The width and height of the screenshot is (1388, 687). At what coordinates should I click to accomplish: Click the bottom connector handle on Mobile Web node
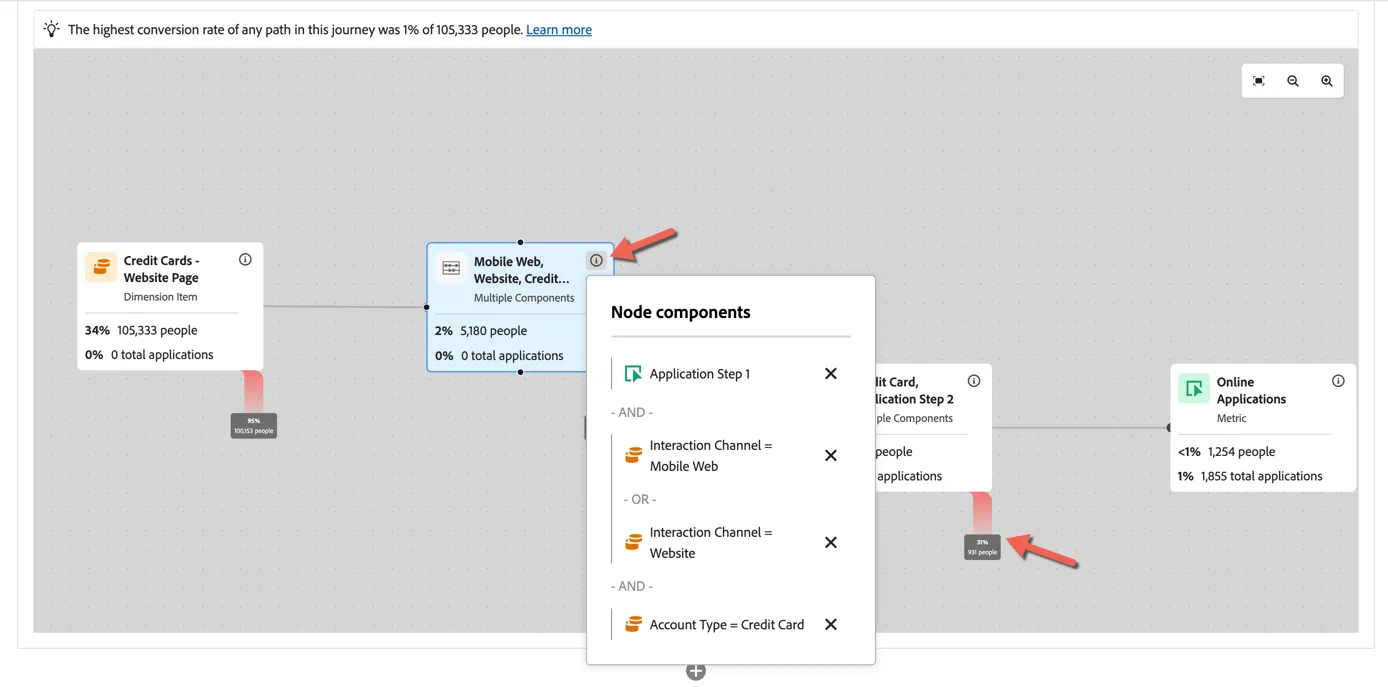[520, 372]
